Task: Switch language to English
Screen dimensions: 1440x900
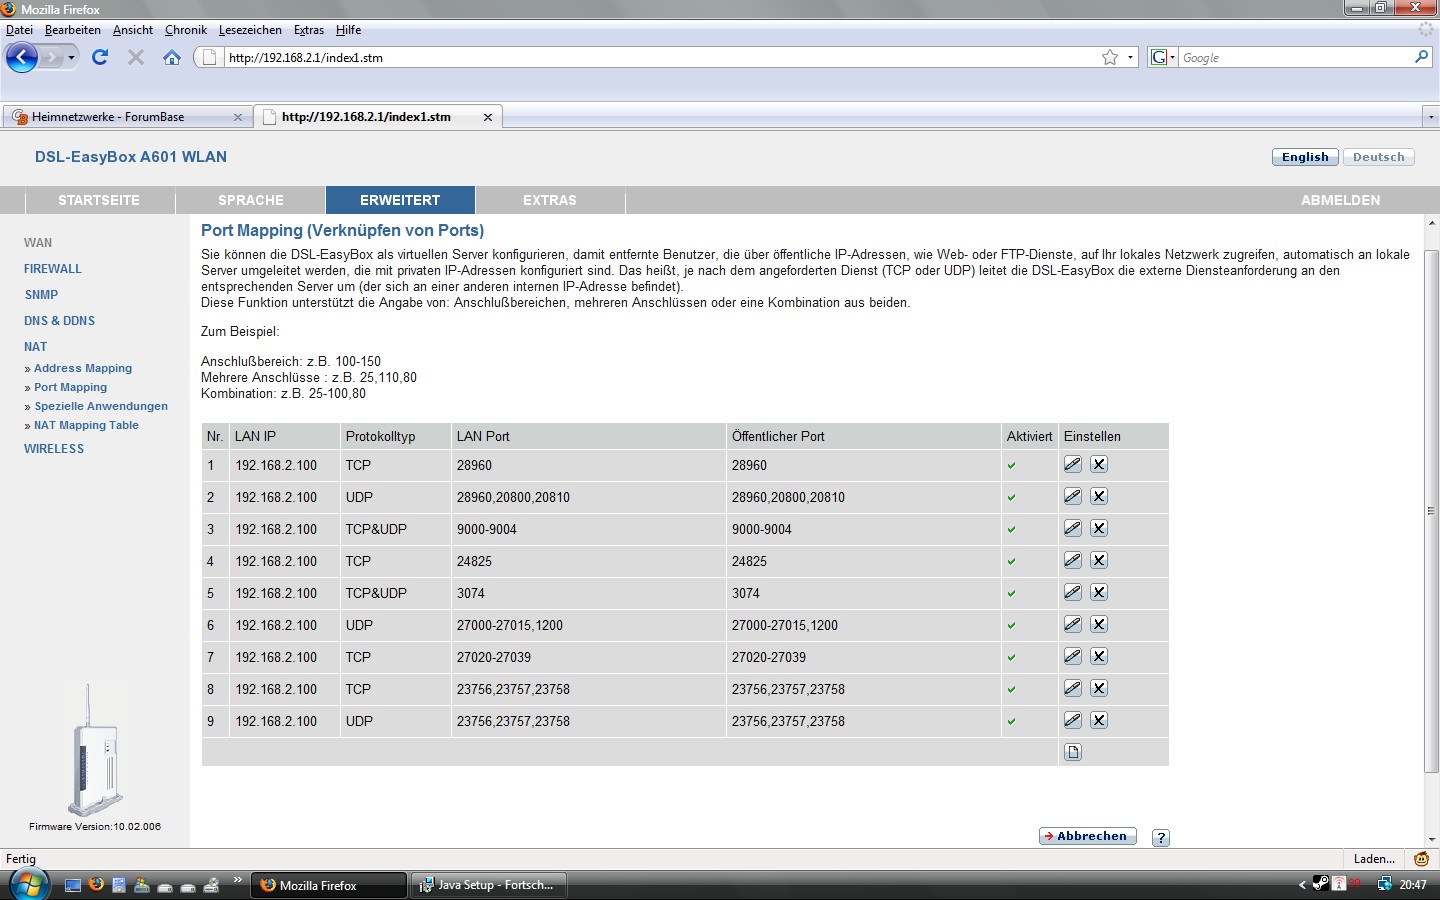Action: click(x=1305, y=157)
